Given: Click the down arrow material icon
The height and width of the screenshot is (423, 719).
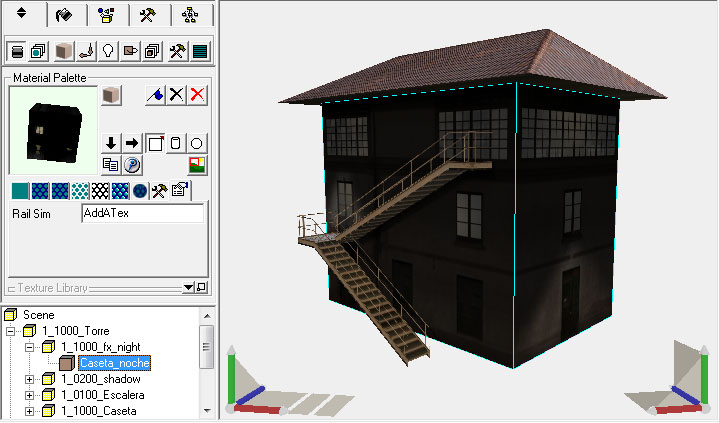Looking at the screenshot, I should [111, 143].
